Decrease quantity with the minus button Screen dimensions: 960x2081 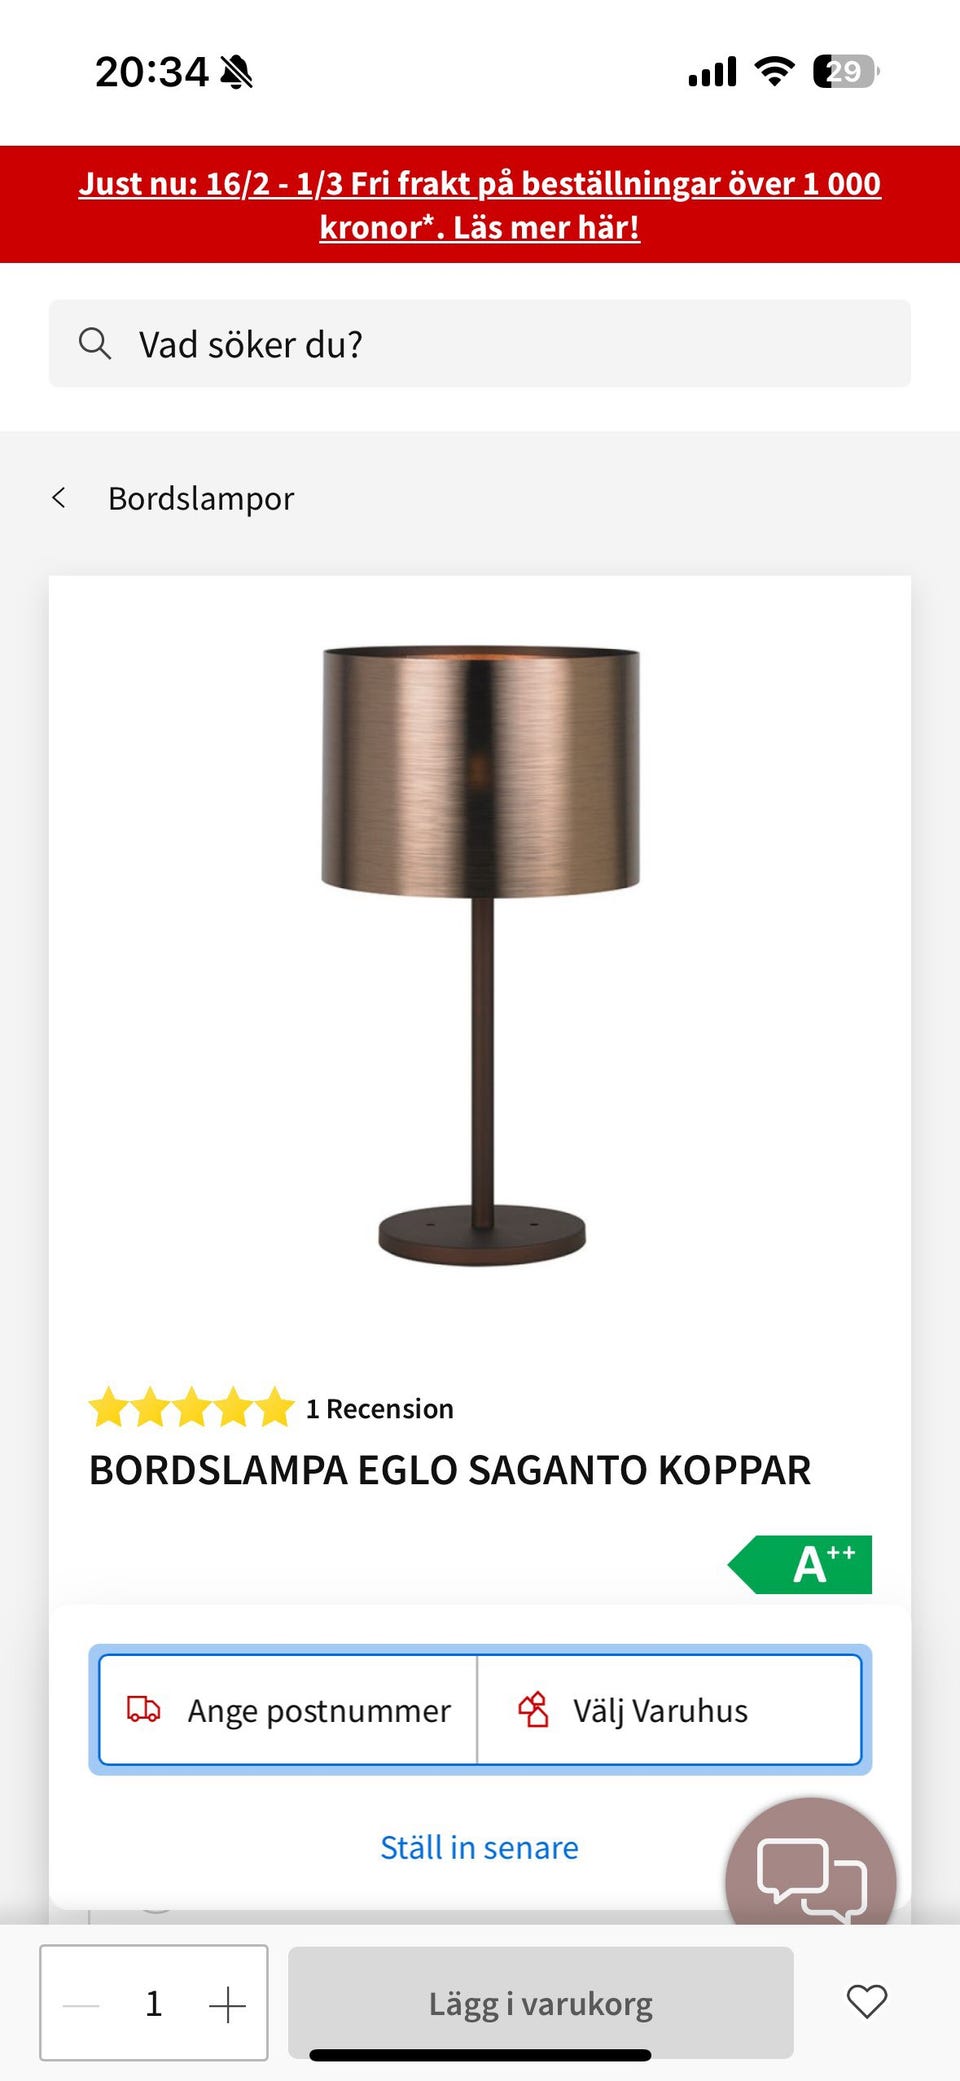coord(81,2004)
